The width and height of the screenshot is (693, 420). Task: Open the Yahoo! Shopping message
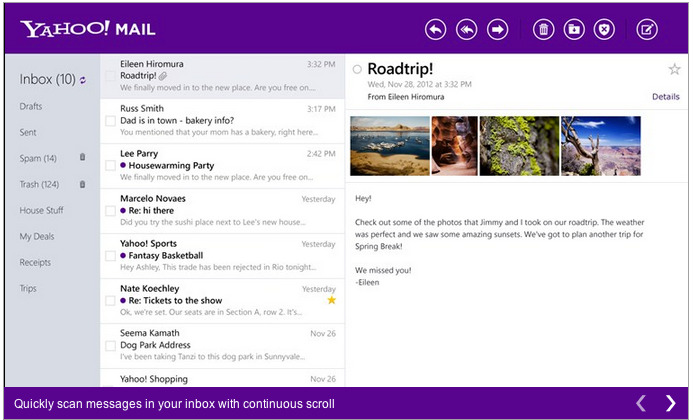click(x=222, y=378)
